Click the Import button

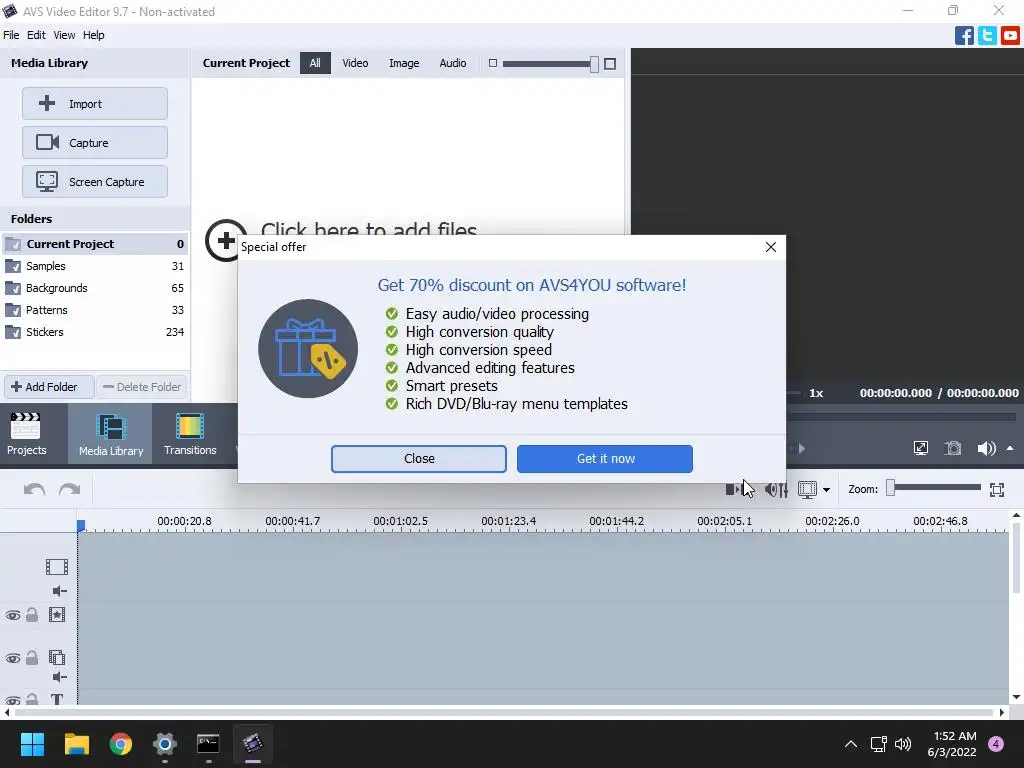95,104
